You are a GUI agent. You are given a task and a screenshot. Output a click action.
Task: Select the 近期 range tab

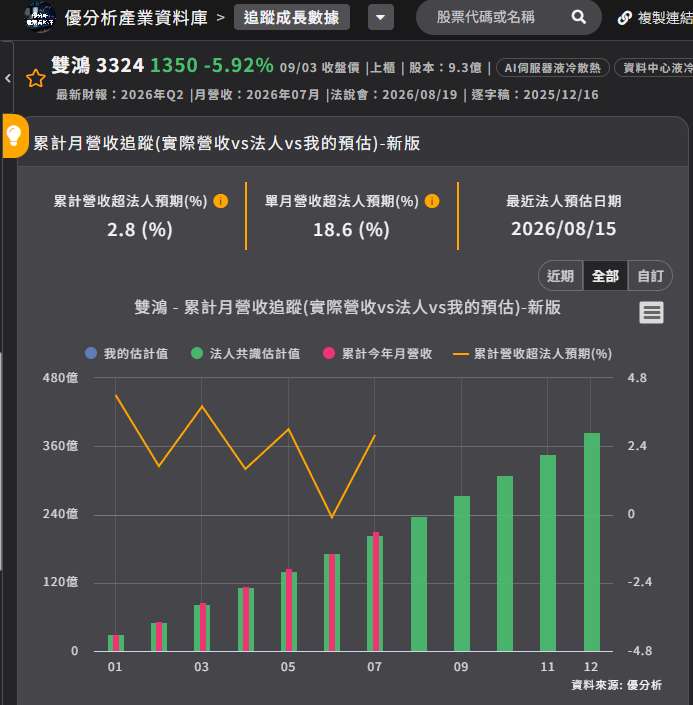560,276
